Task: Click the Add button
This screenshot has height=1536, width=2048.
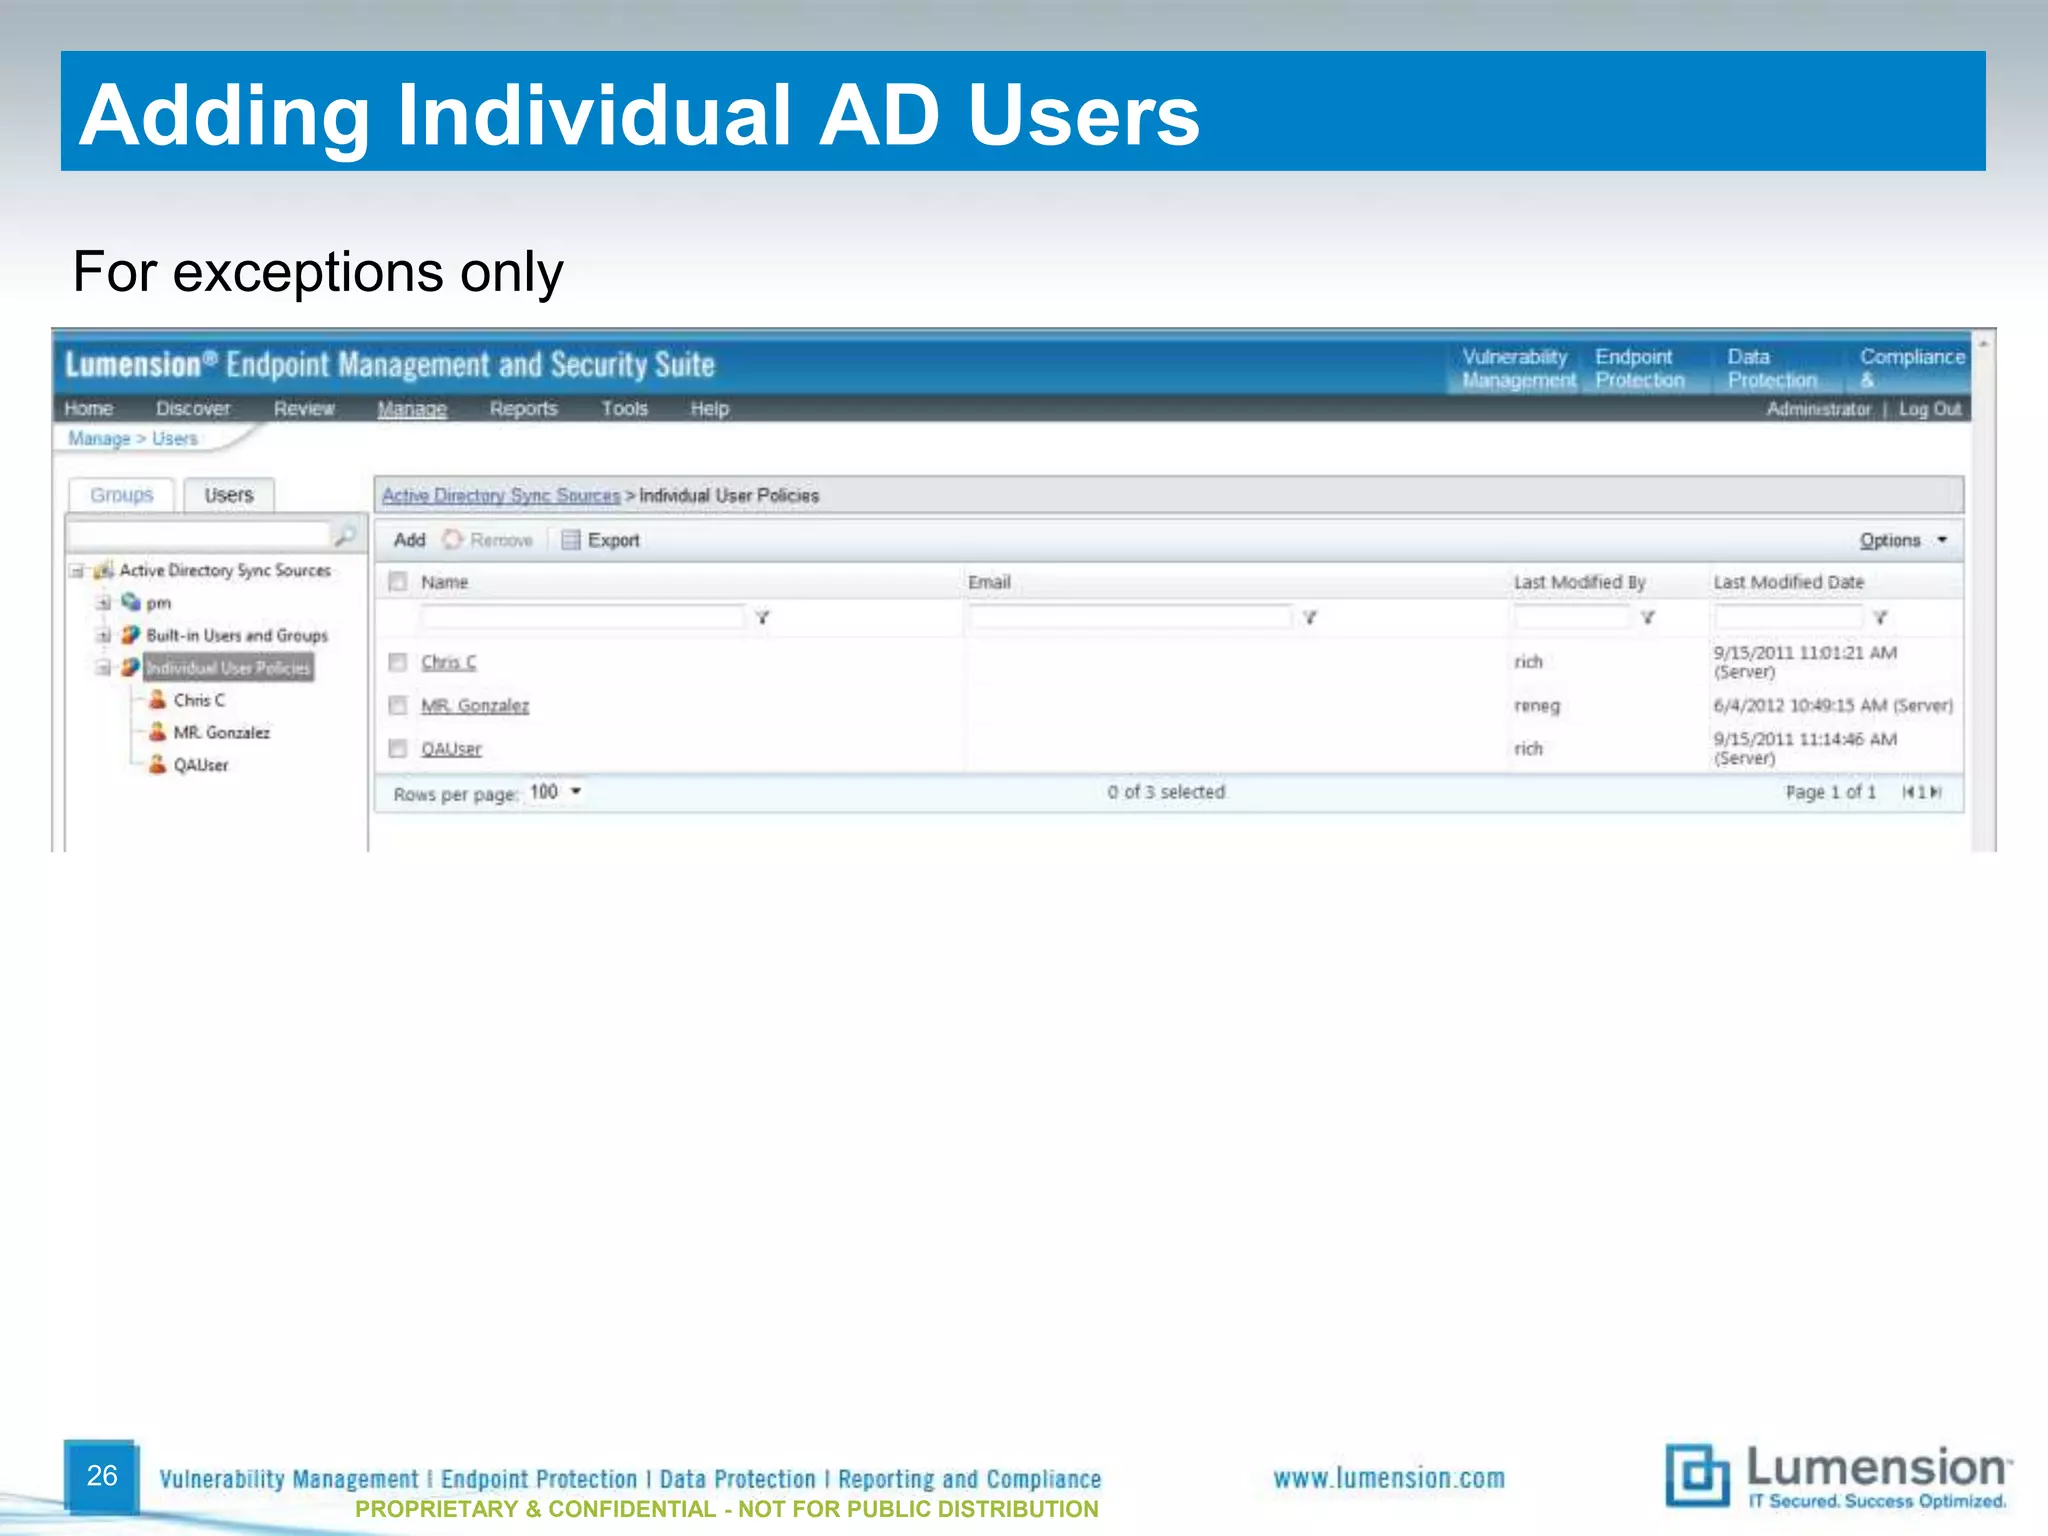Action: click(x=410, y=540)
